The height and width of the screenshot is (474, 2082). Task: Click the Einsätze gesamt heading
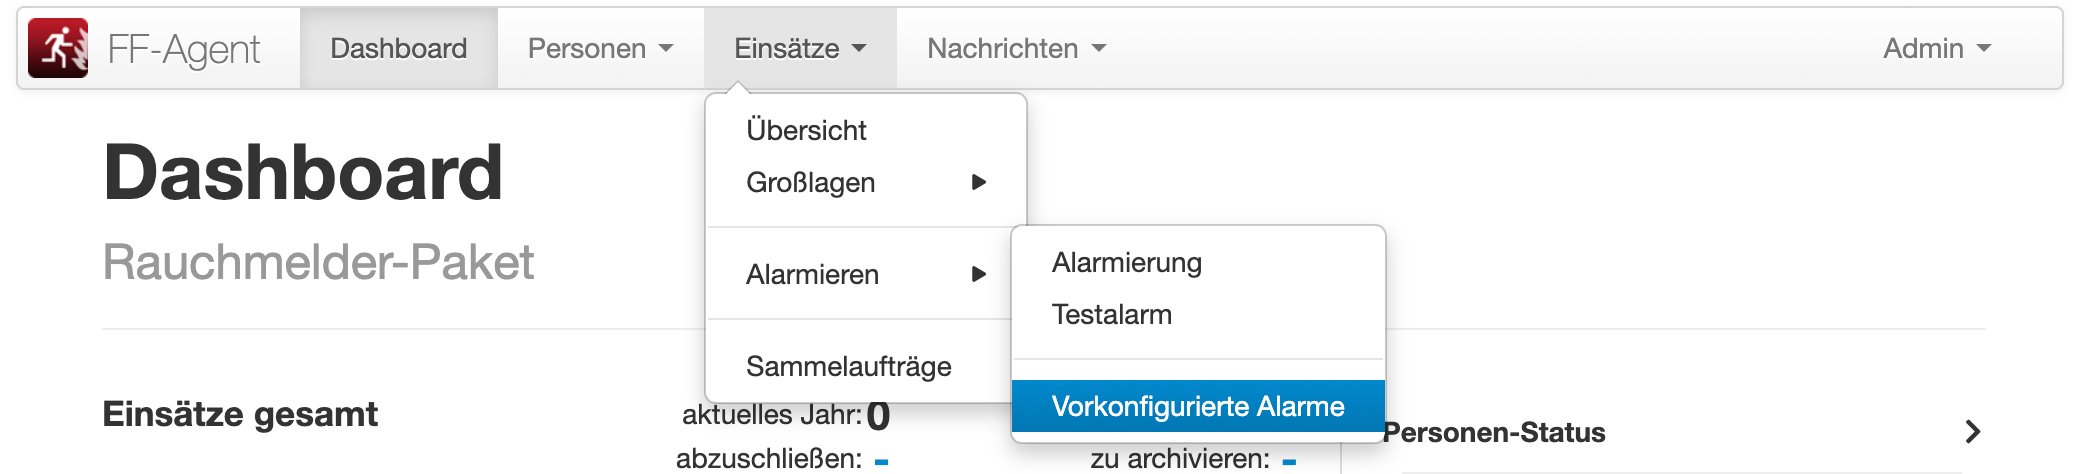[x=240, y=414]
